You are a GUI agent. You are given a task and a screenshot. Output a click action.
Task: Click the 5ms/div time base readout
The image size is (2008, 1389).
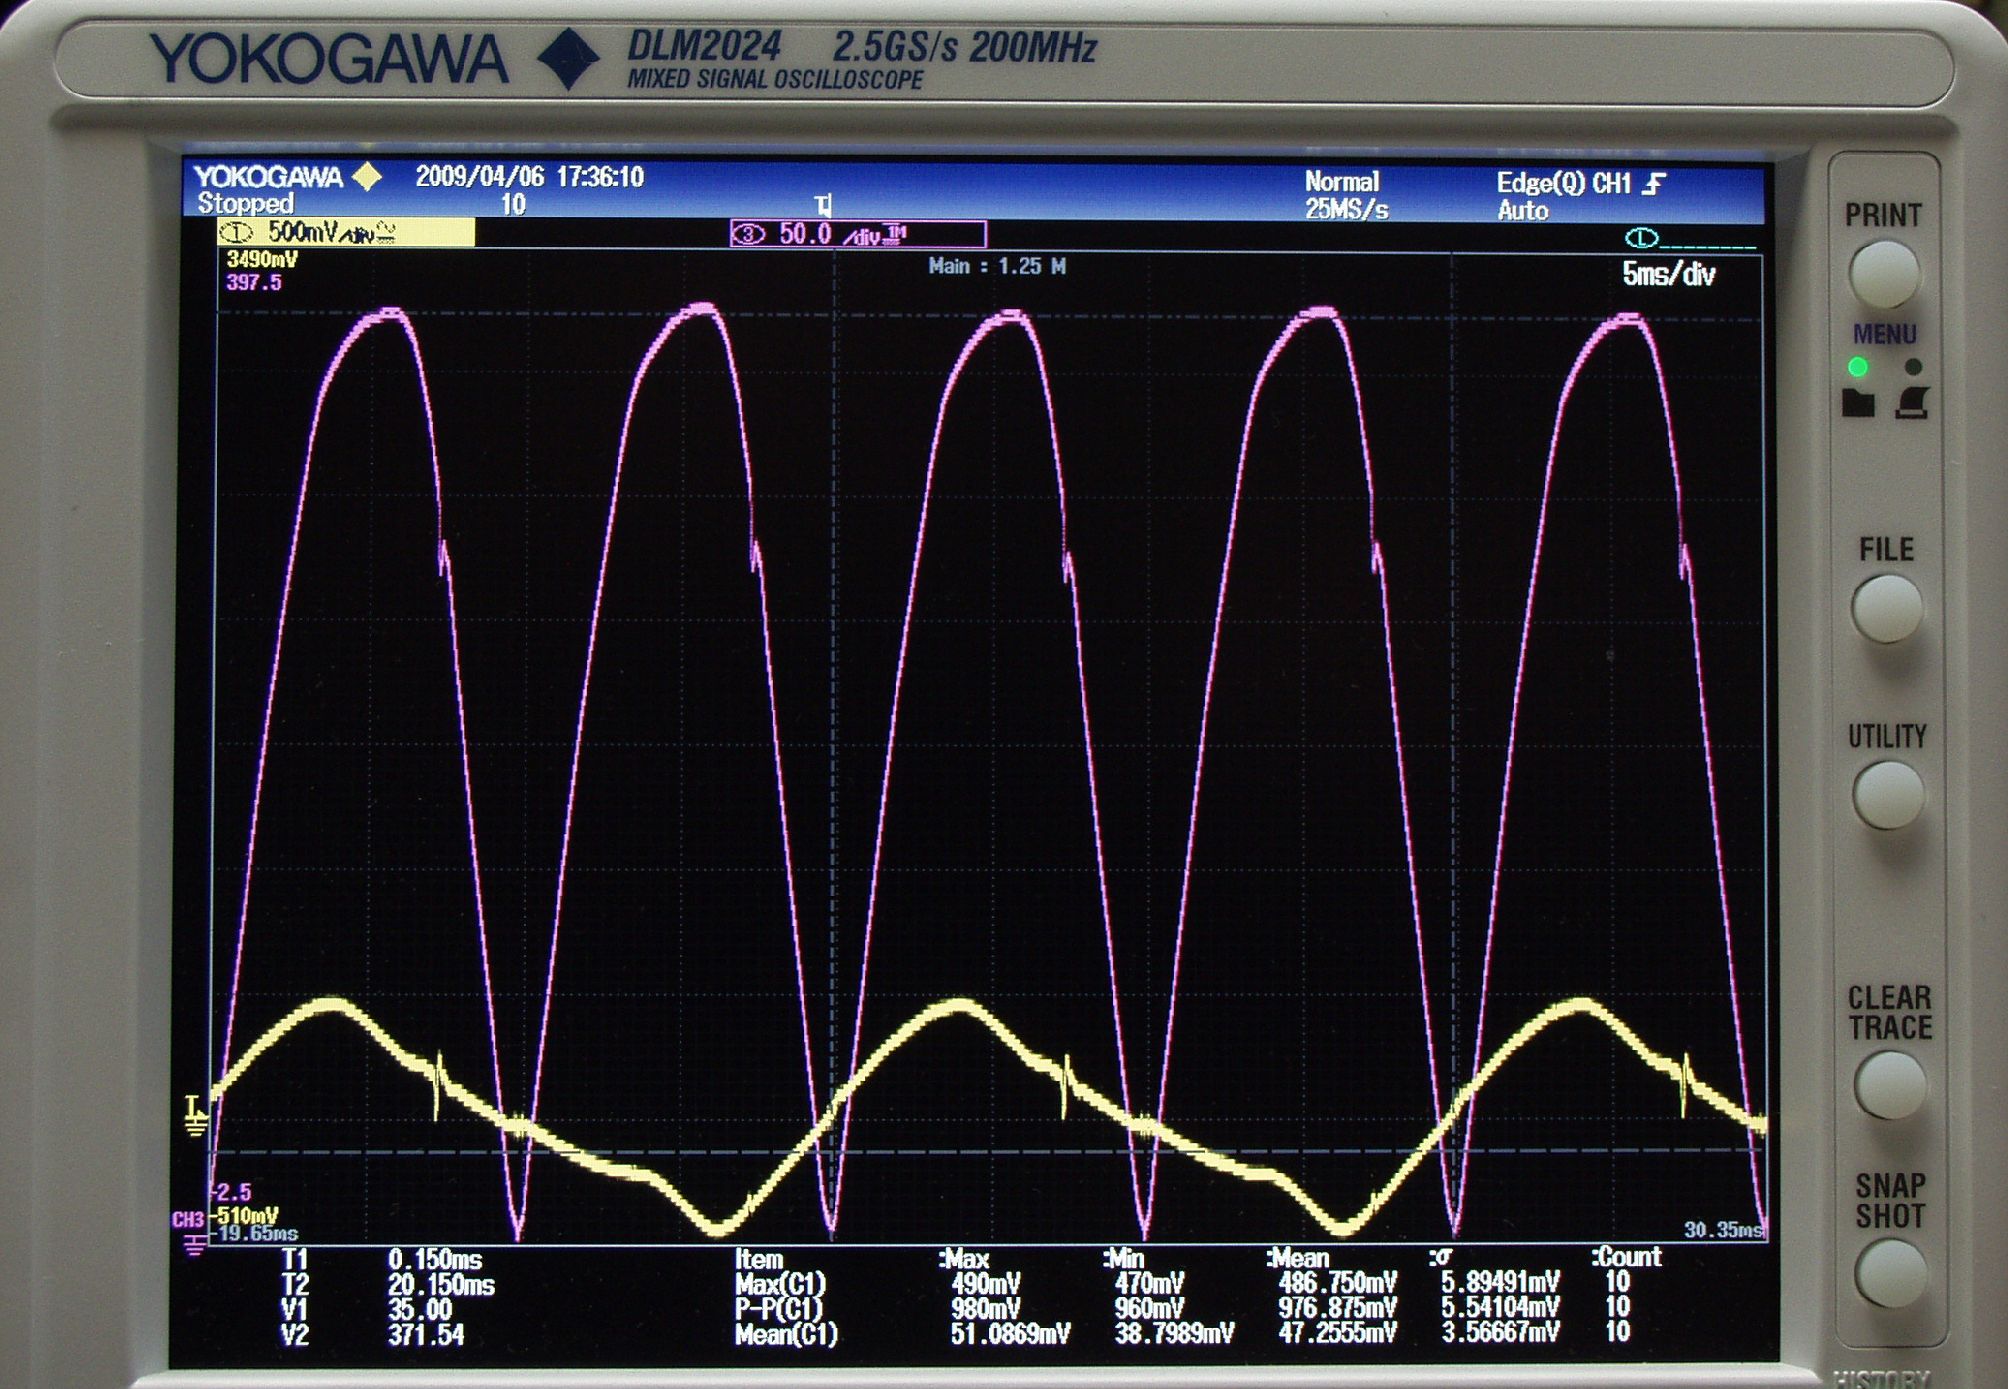[x=1668, y=274]
